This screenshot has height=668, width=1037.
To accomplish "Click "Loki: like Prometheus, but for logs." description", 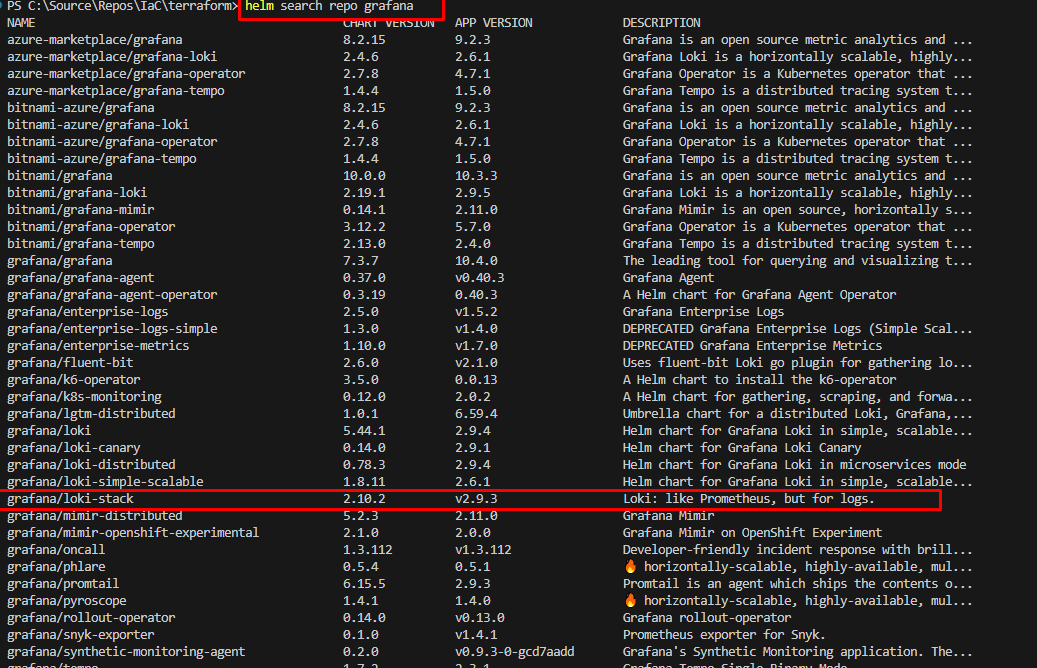I will [748, 499].
